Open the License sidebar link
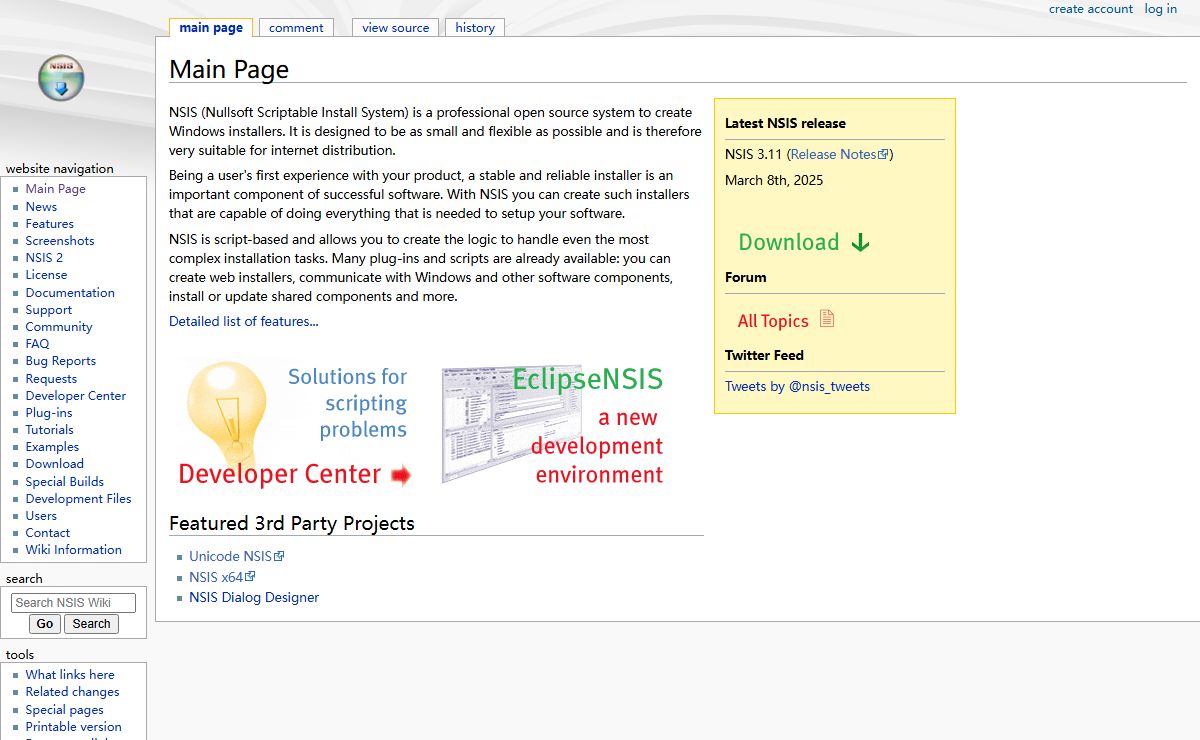1200x740 pixels. (47, 275)
